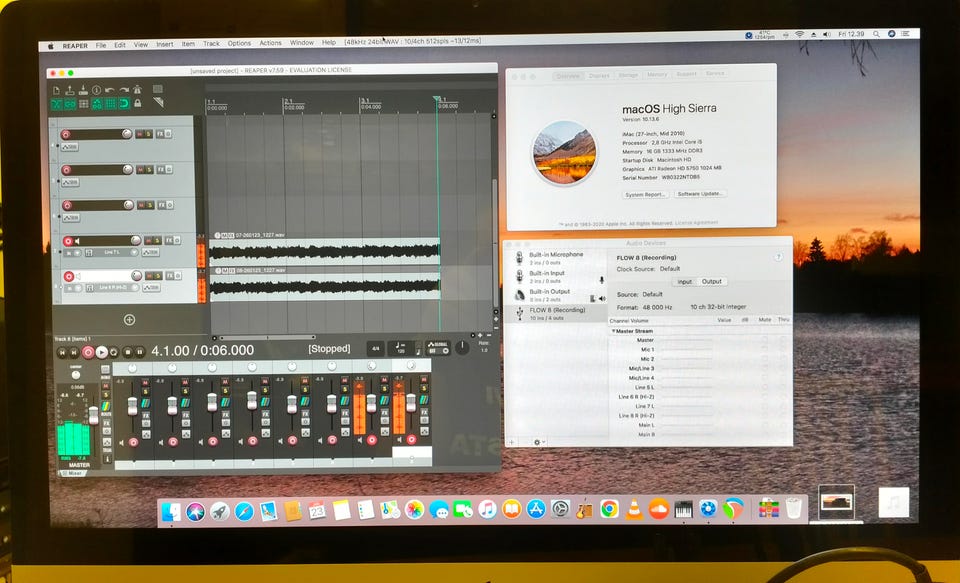Mute the master track in mixer

[106, 386]
